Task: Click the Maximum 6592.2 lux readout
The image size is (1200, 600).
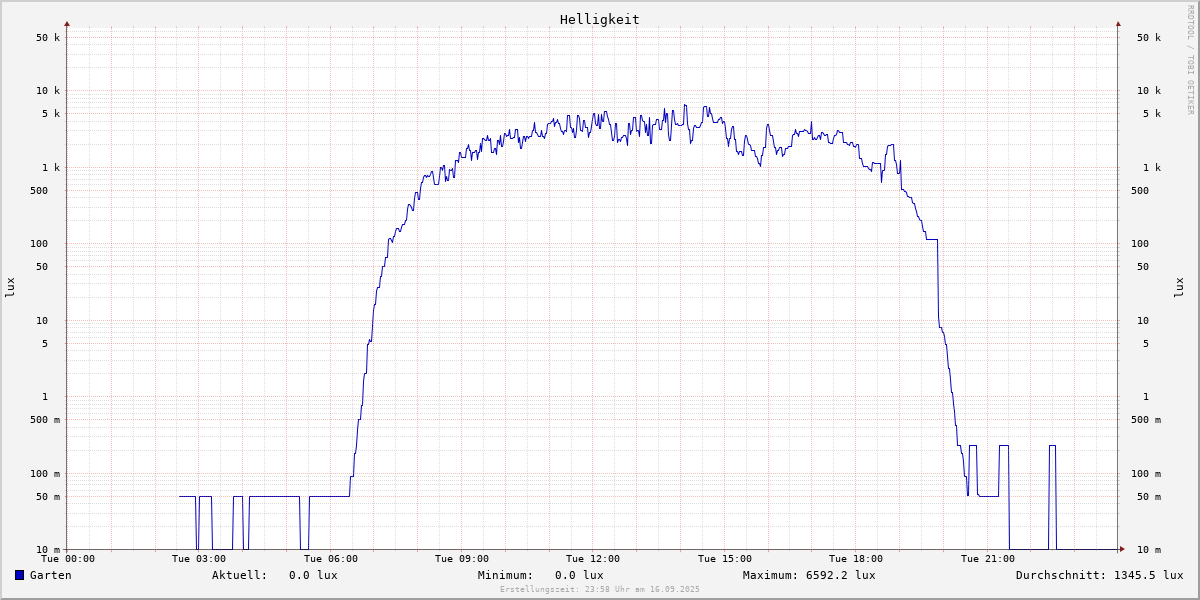Action: pyautogui.click(x=808, y=575)
